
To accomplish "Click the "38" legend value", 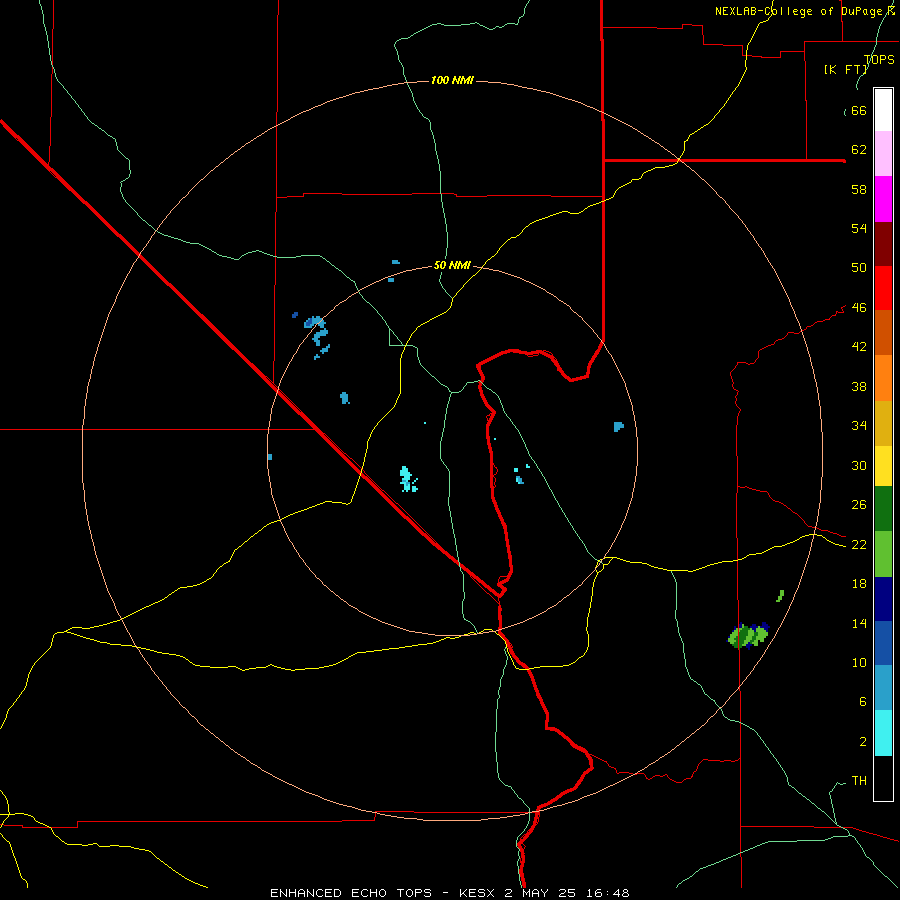I will 859,386.
